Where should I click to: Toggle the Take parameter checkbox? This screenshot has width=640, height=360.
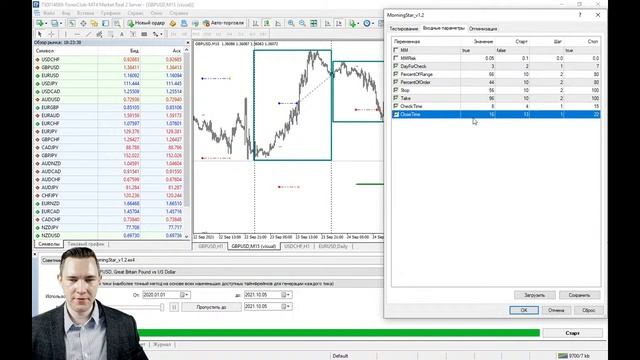[x=396, y=98]
